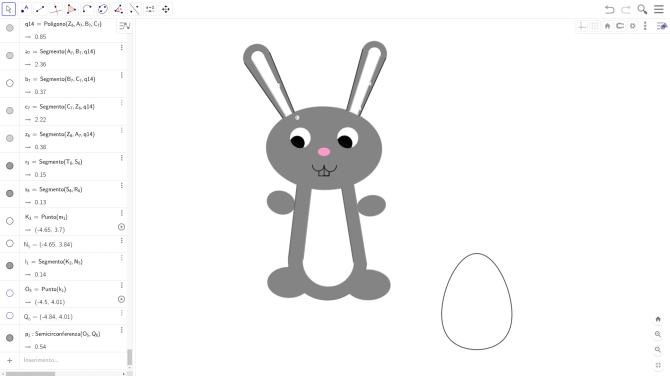
Task: Open the search magnifier icon
Action: tap(642, 9)
